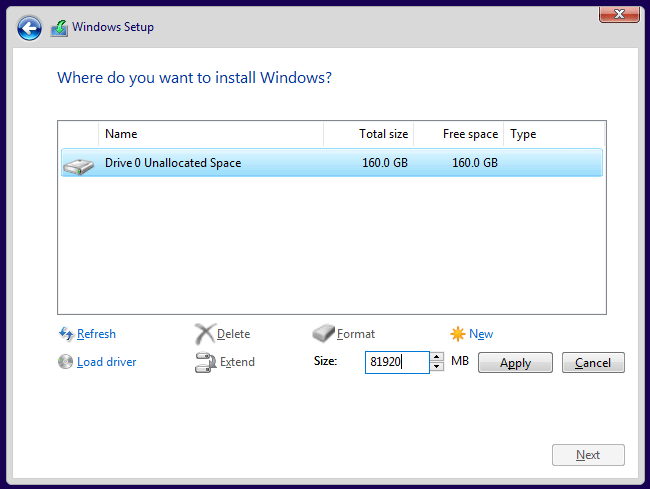The width and height of the screenshot is (650, 489).
Task: Sort by the Free space column header
Action: point(458,134)
